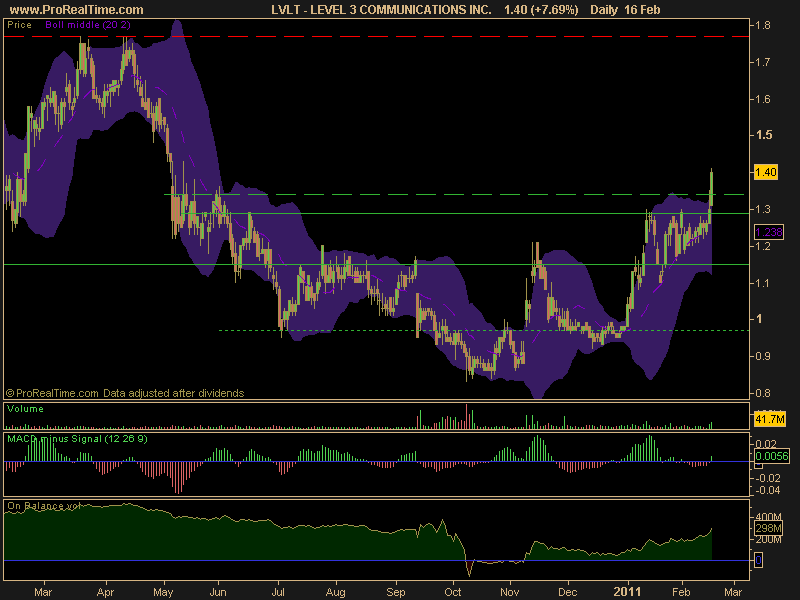This screenshot has height=600, width=800.
Task: Click the May label on time axis
Action: 163,592
